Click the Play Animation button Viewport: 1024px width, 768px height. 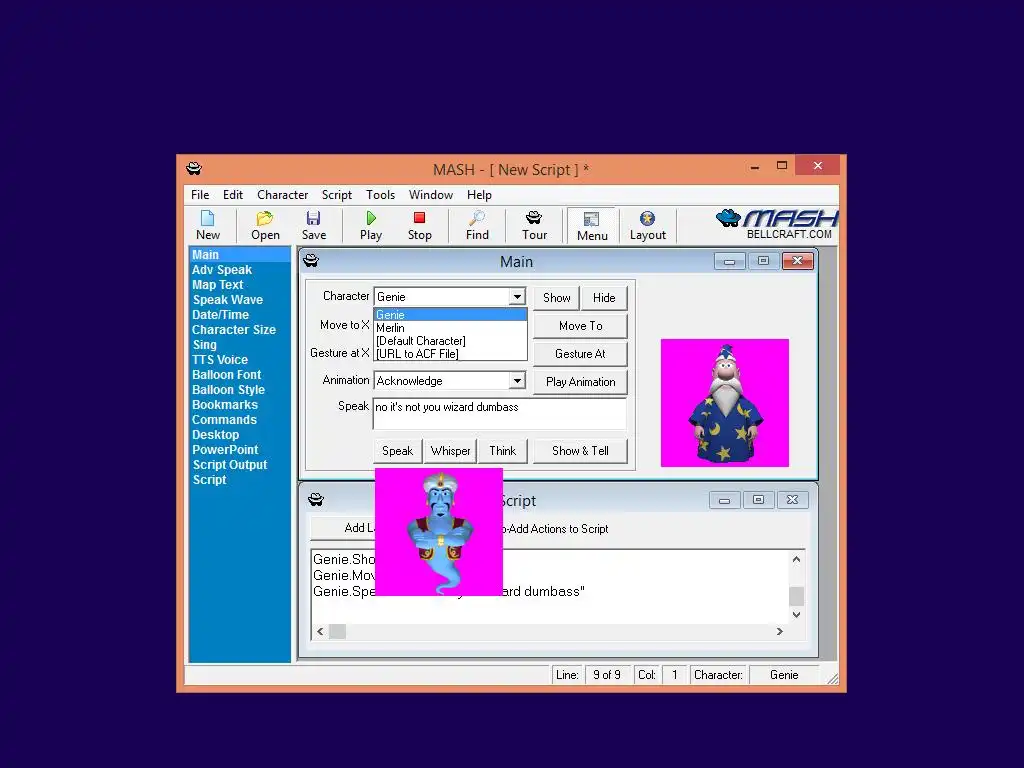pyautogui.click(x=580, y=382)
